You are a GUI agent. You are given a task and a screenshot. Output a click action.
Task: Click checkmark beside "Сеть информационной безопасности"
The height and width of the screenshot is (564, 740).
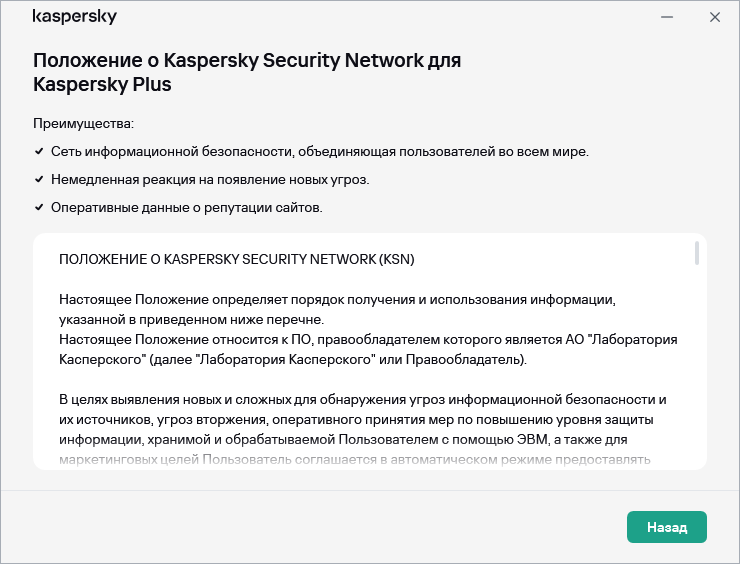(39, 151)
